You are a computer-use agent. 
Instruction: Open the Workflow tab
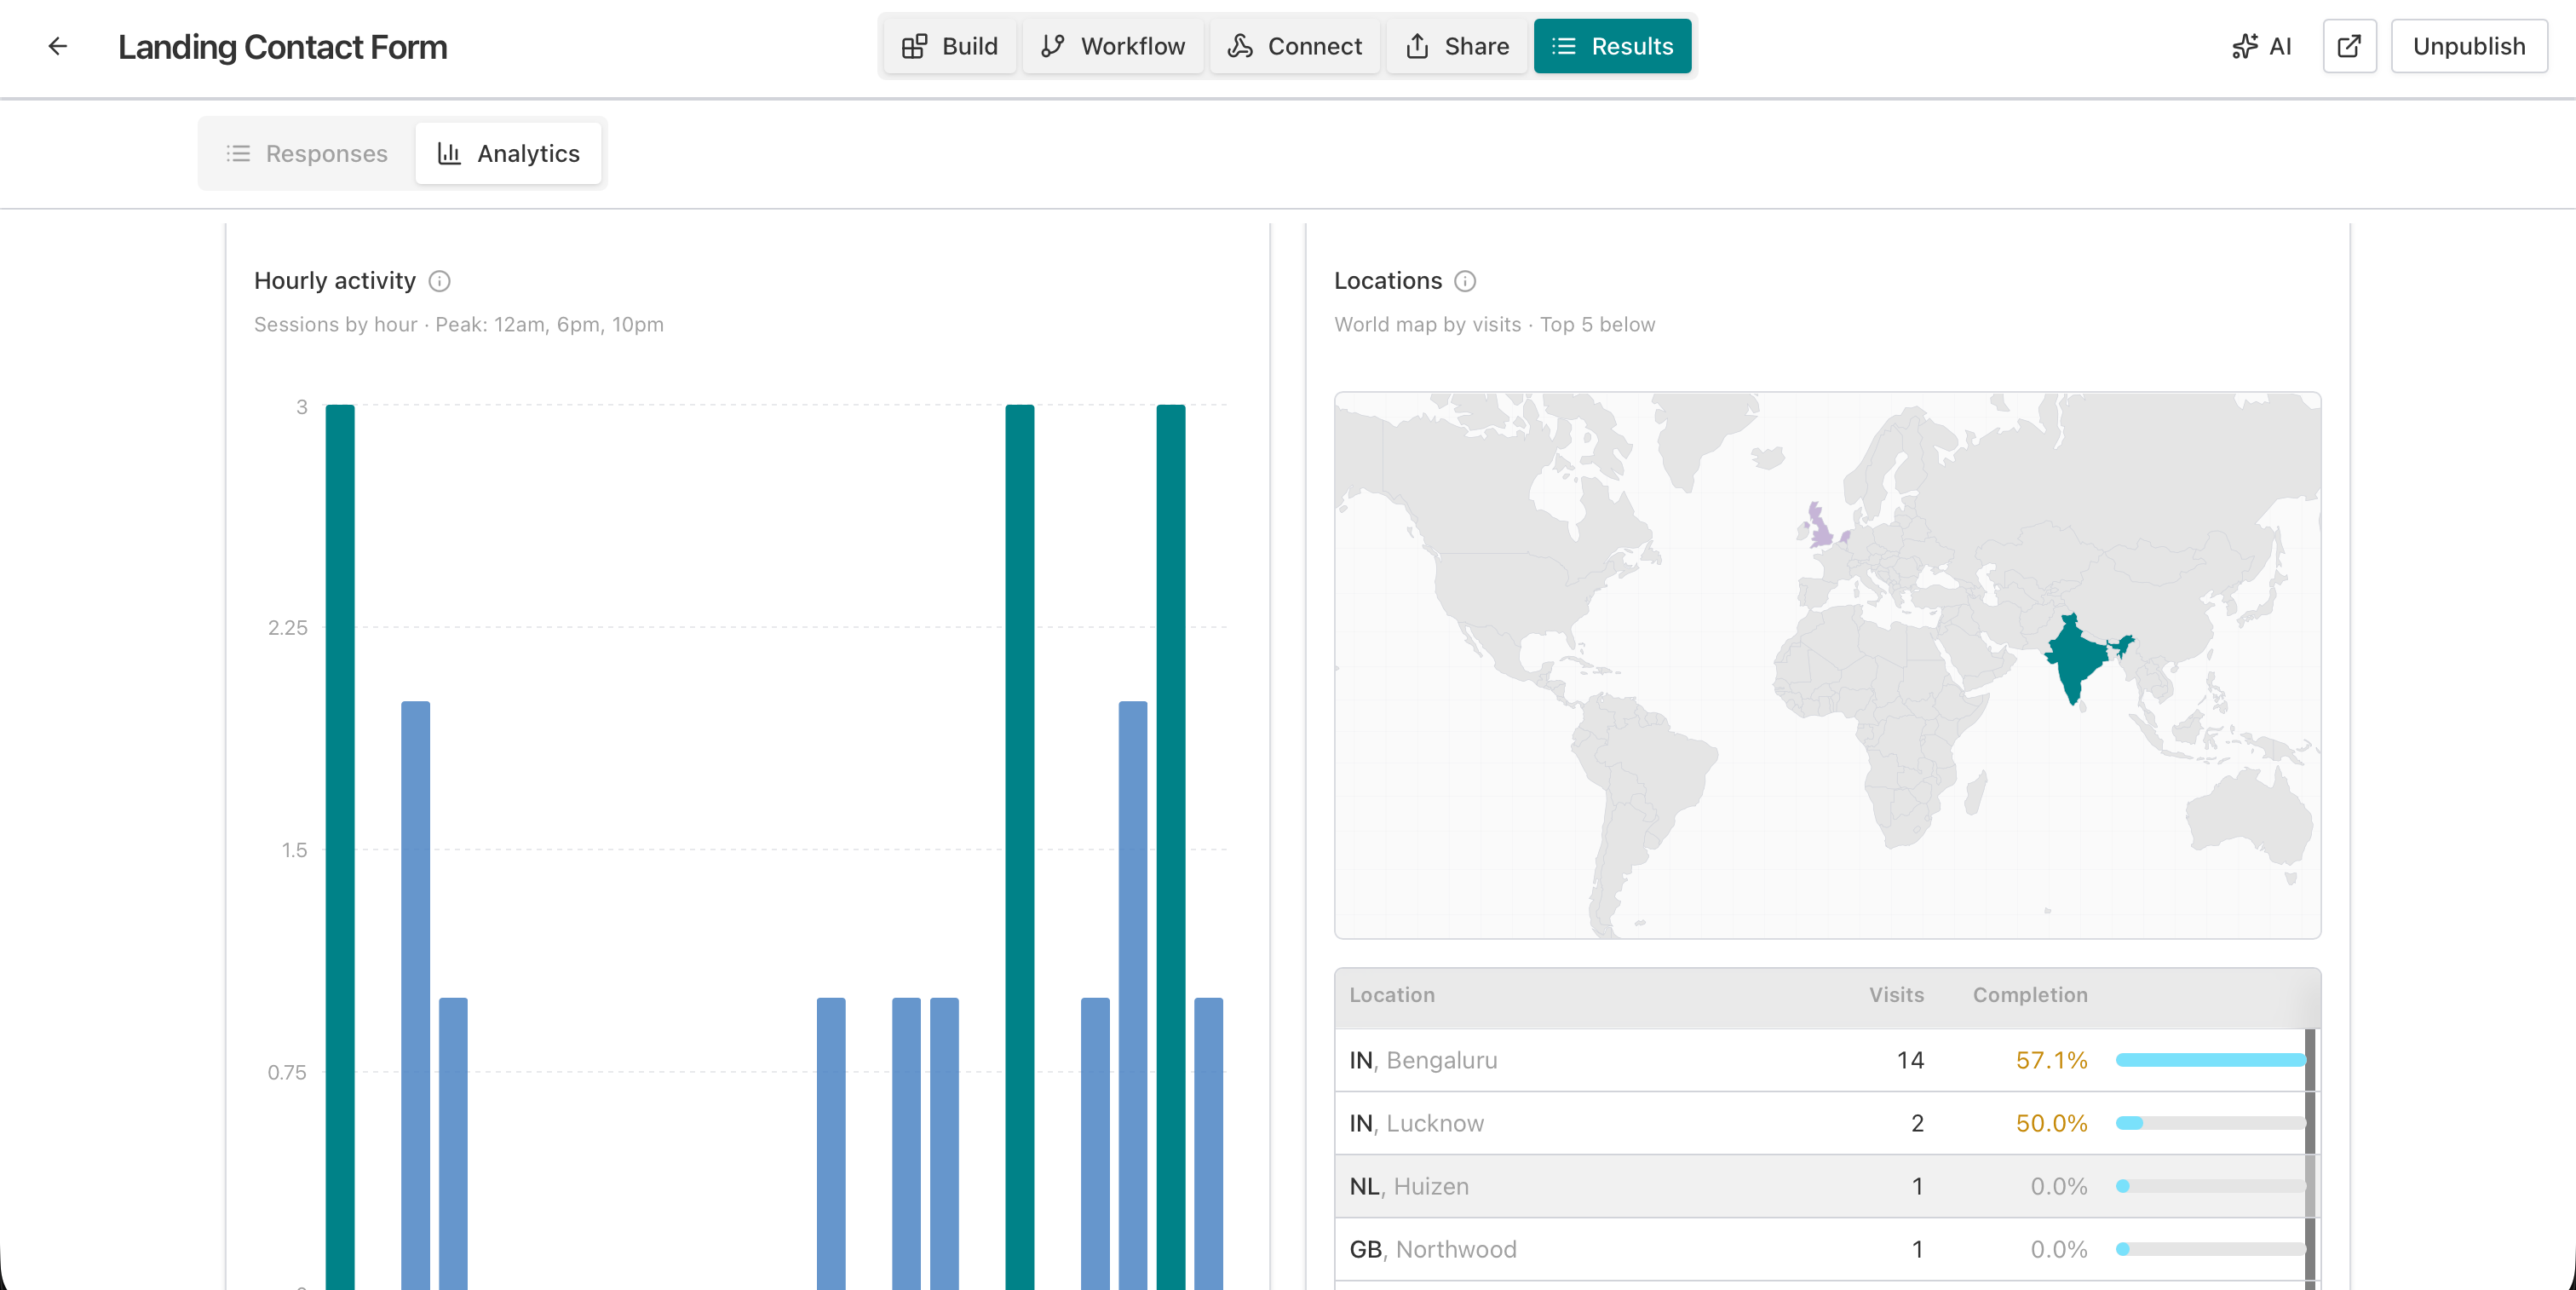click(x=1113, y=46)
